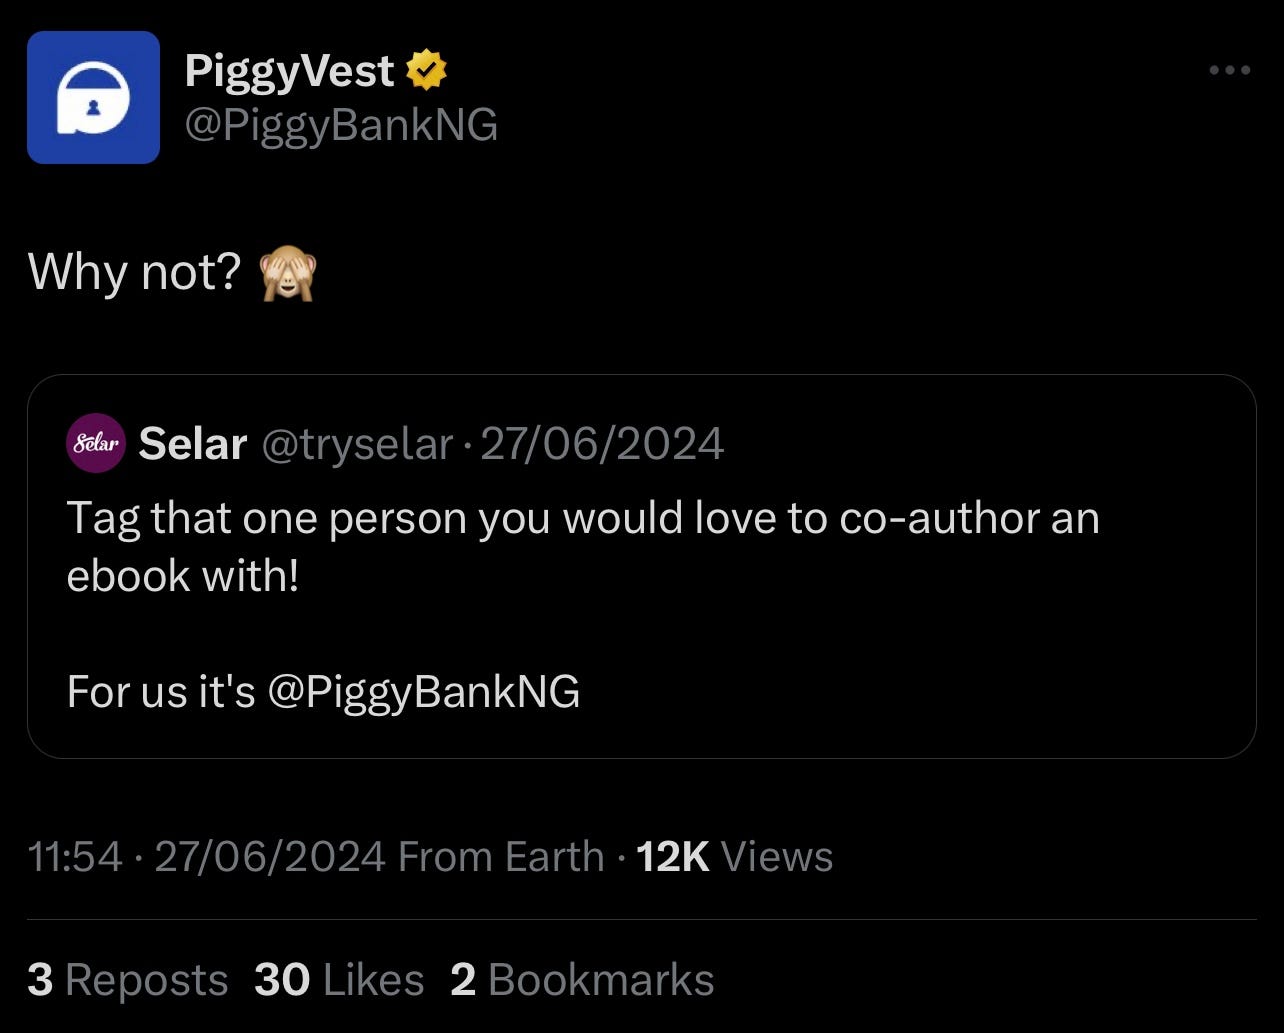Open the 30 Likes list
1284x1033 pixels.
340,980
